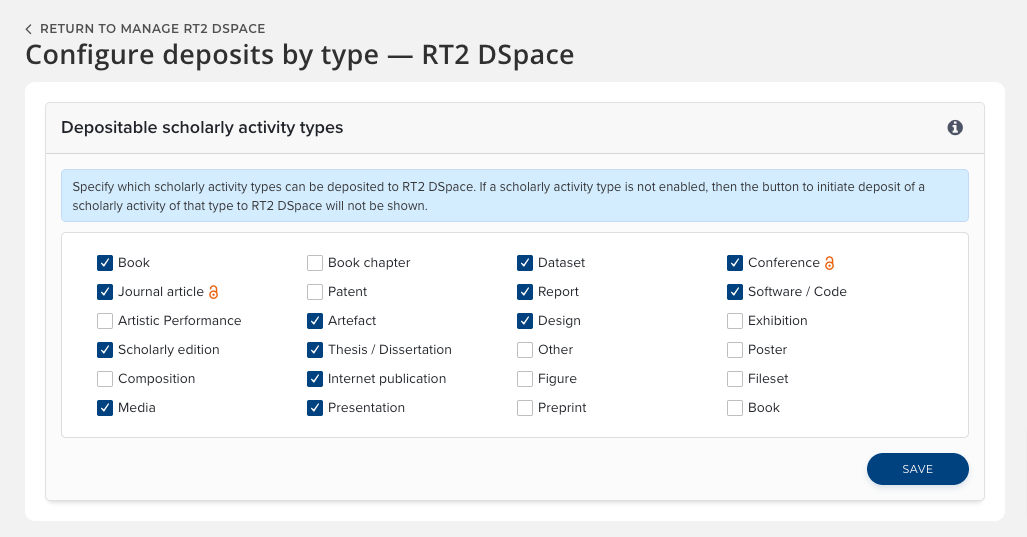Uncheck the Dataset checkbox
Image resolution: width=1027 pixels, height=537 pixels.
click(x=525, y=263)
